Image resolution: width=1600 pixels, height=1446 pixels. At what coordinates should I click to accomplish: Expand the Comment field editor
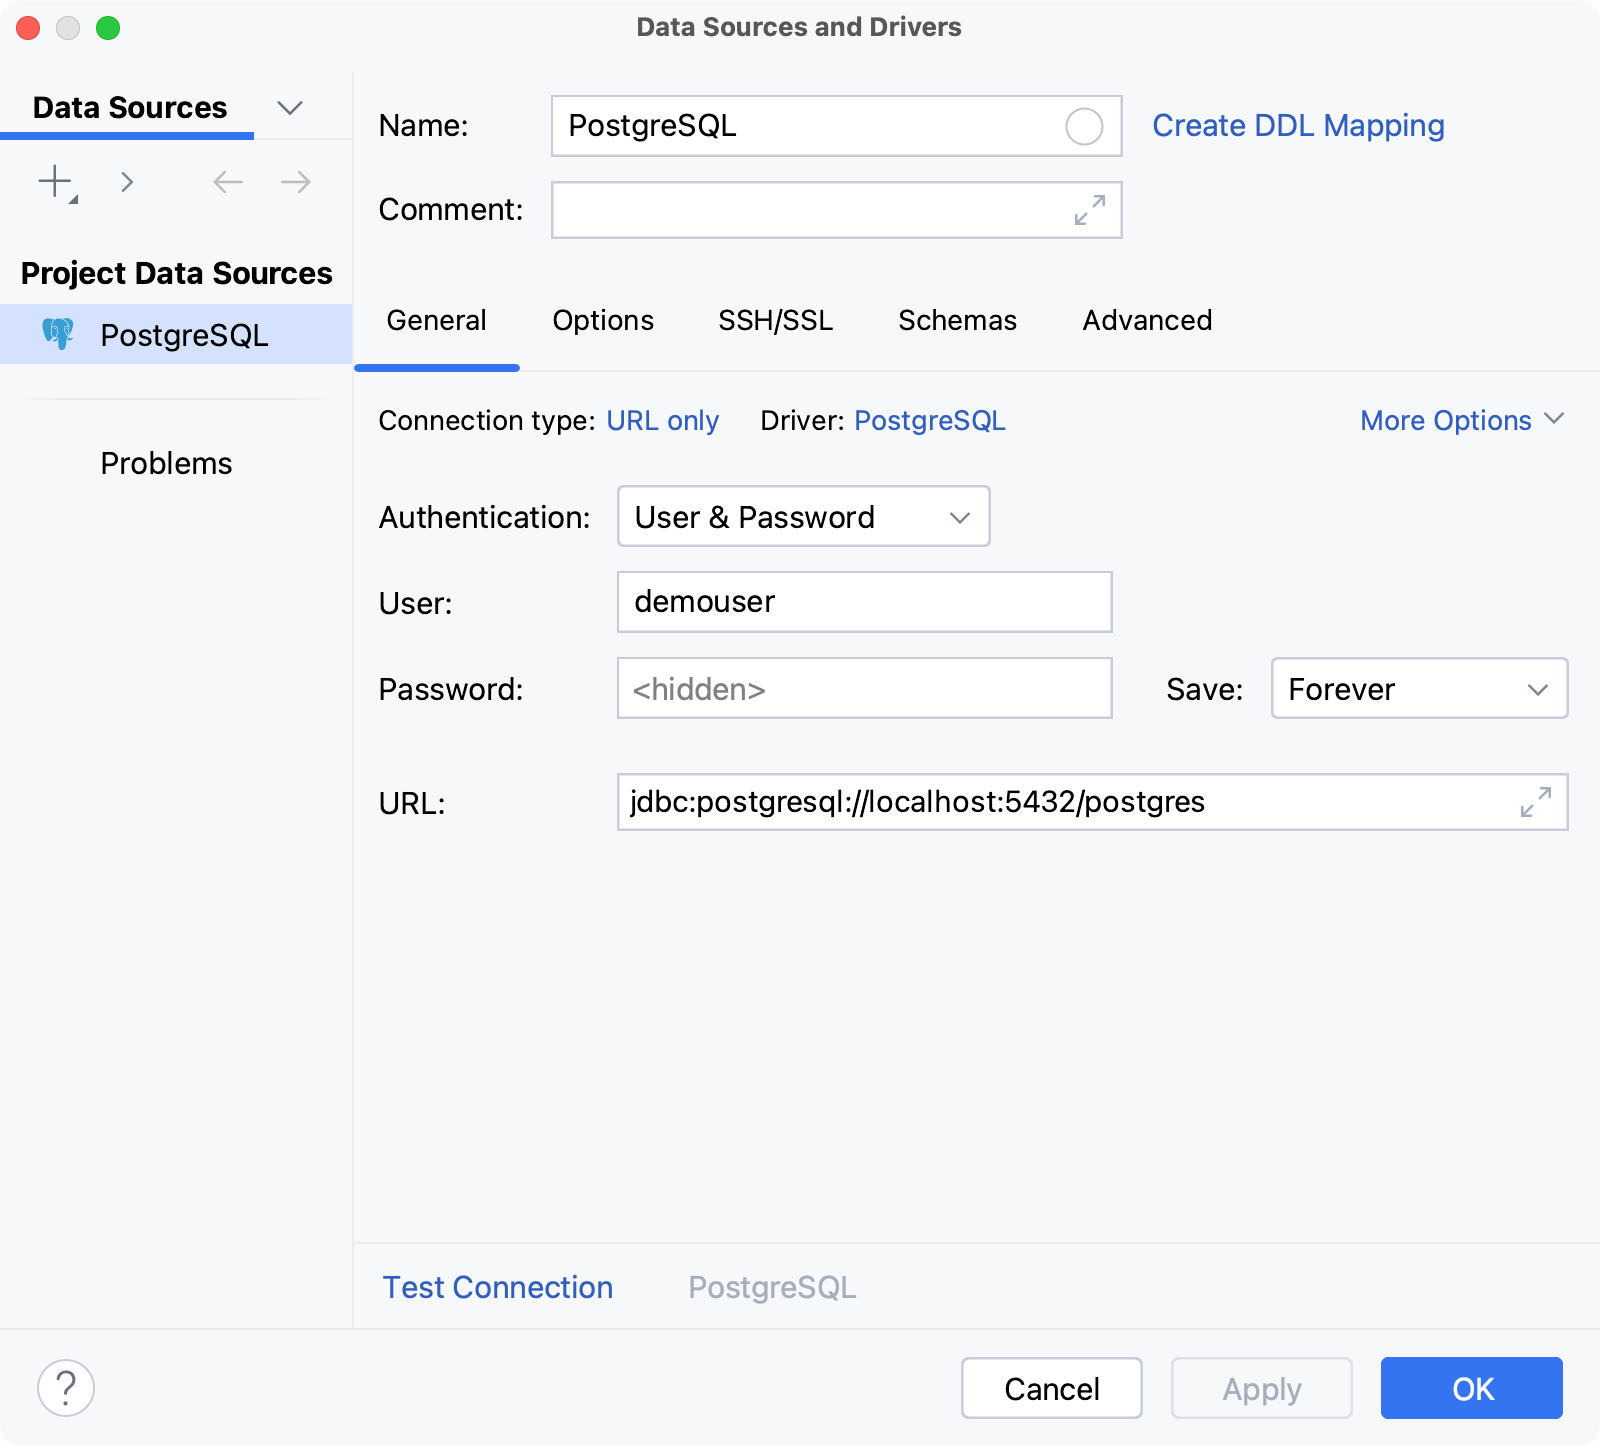1090,210
